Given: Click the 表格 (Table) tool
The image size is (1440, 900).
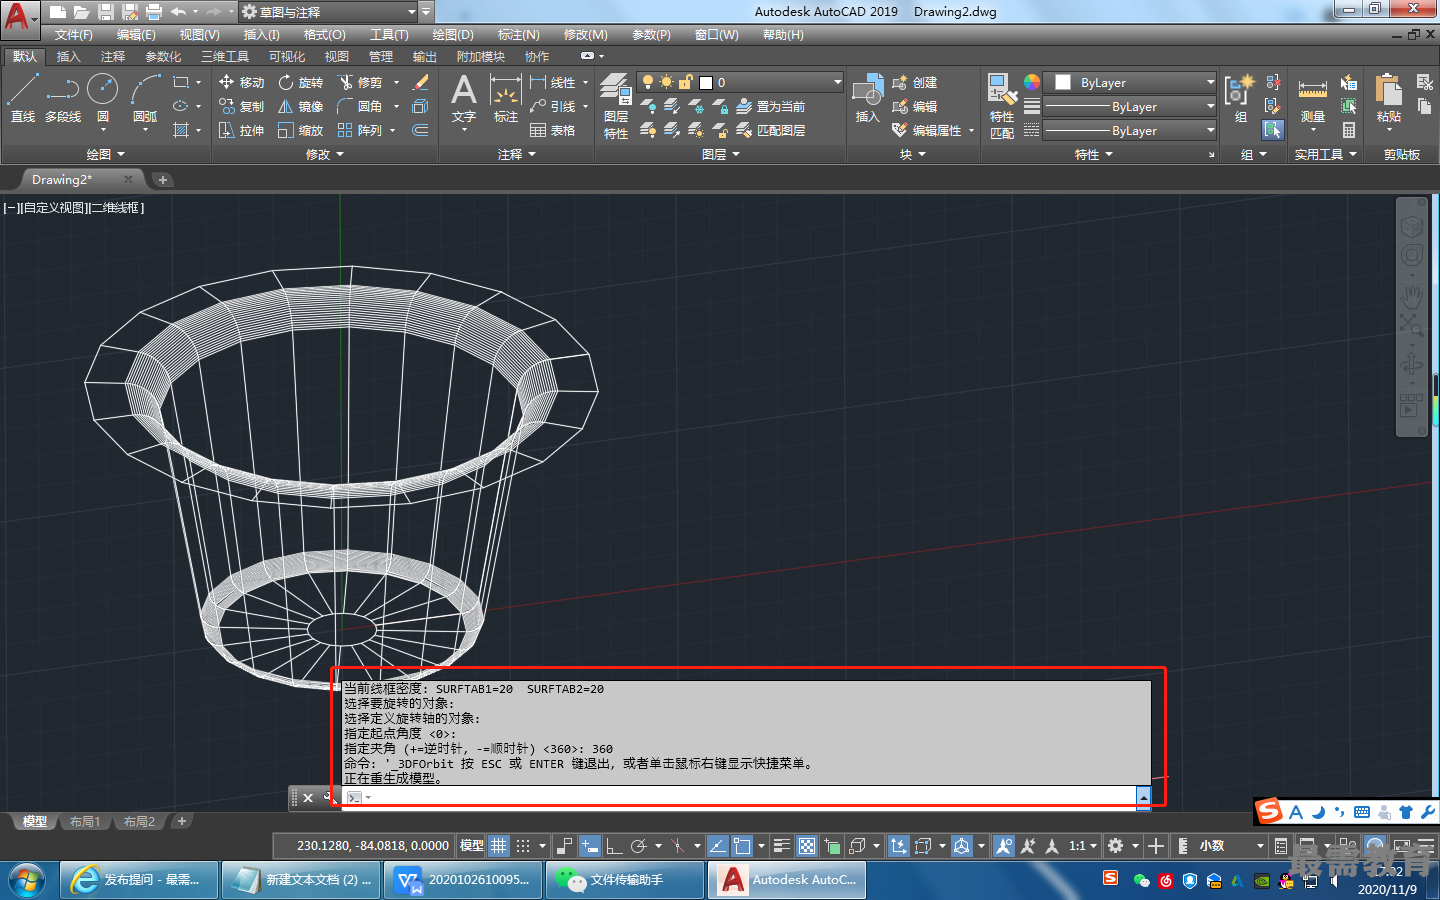Looking at the screenshot, I should [x=552, y=130].
